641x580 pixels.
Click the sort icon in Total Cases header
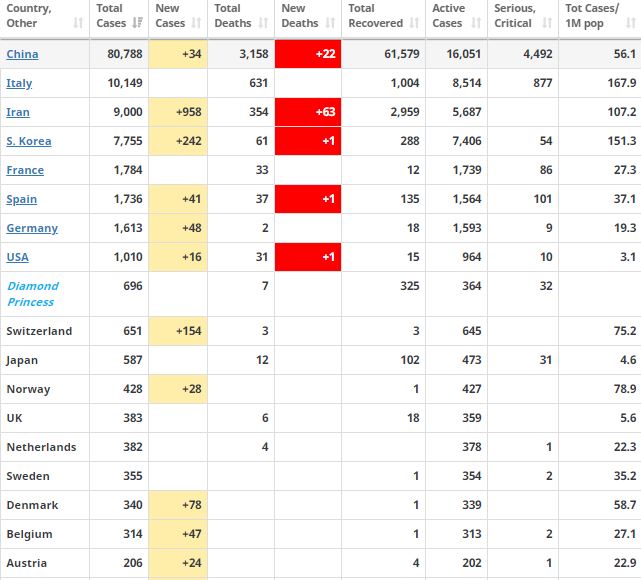[137, 23]
